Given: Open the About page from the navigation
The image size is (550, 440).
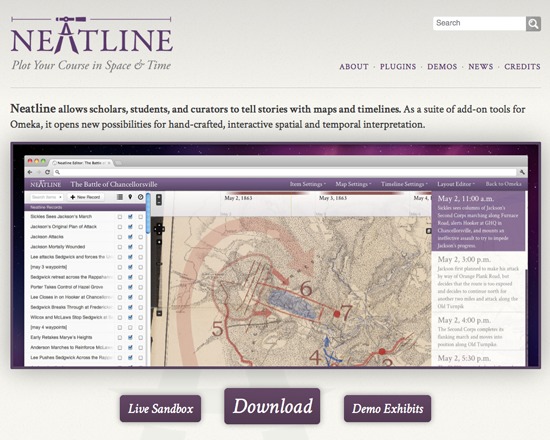Looking at the screenshot, I should pyautogui.click(x=354, y=67).
